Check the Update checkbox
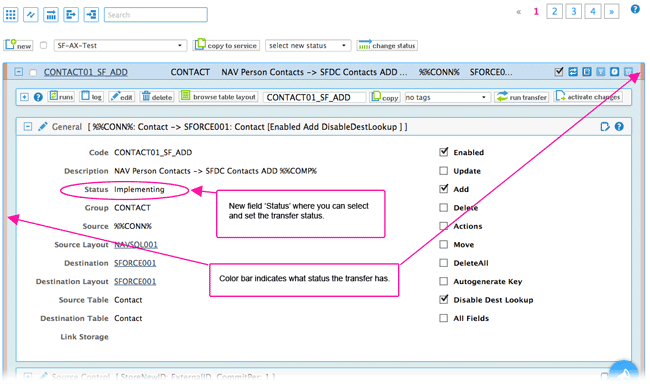650x384 pixels. 444,170
